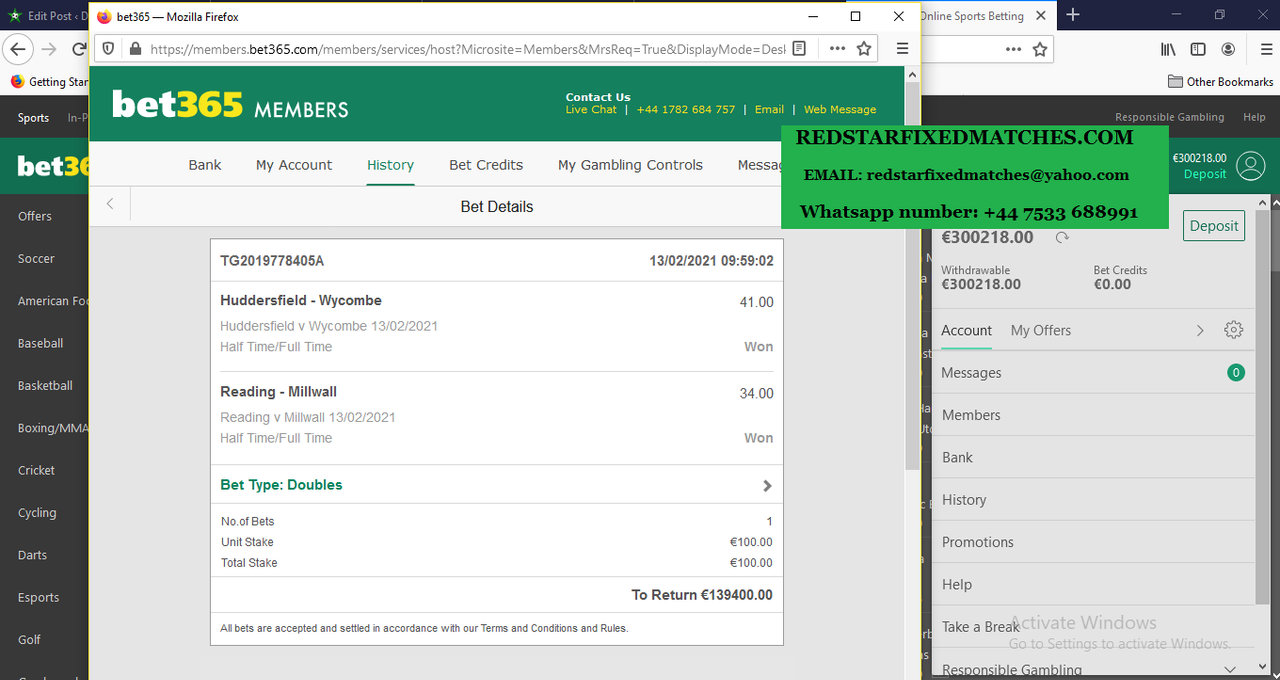Open Bank in the account menu
This screenshot has height=680, width=1280.
(x=1093, y=457)
